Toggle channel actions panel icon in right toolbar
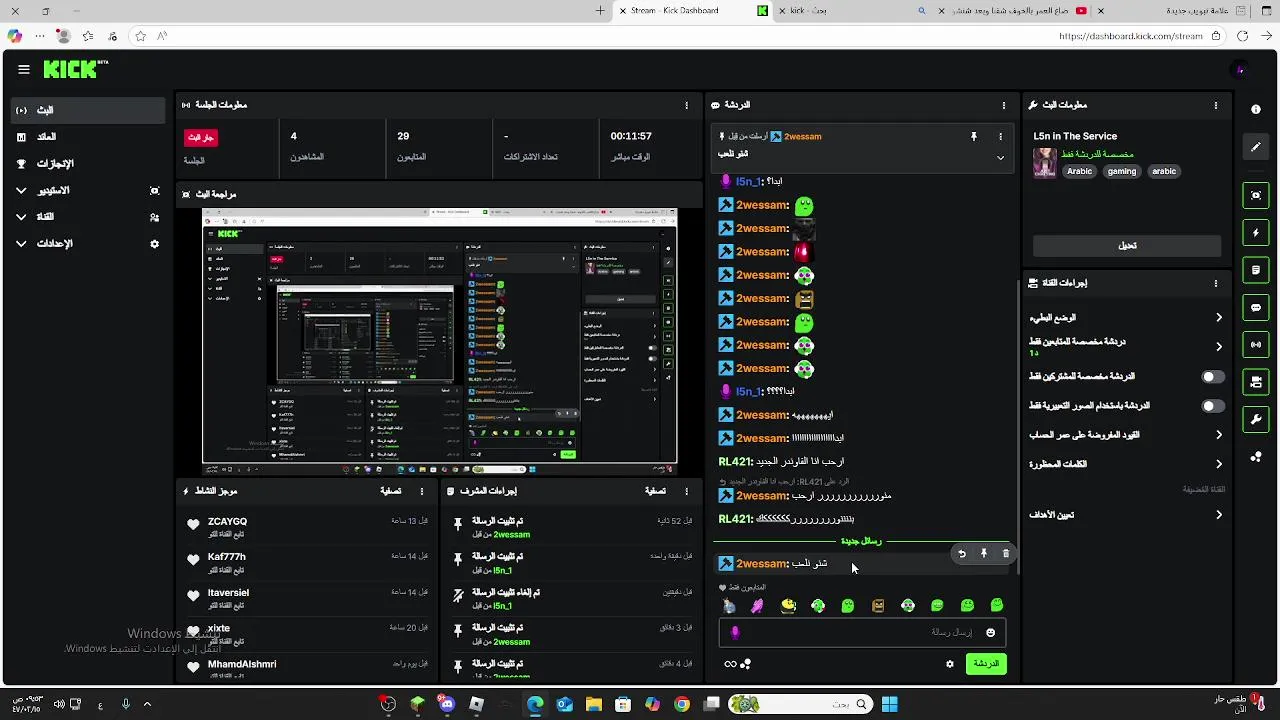The width and height of the screenshot is (1280, 720). pyautogui.click(x=1256, y=382)
